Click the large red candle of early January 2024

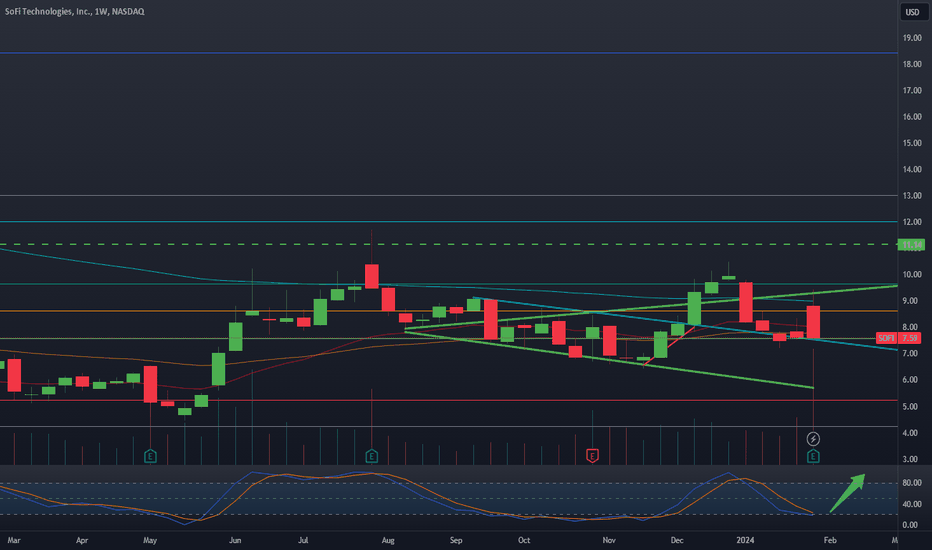point(745,302)
